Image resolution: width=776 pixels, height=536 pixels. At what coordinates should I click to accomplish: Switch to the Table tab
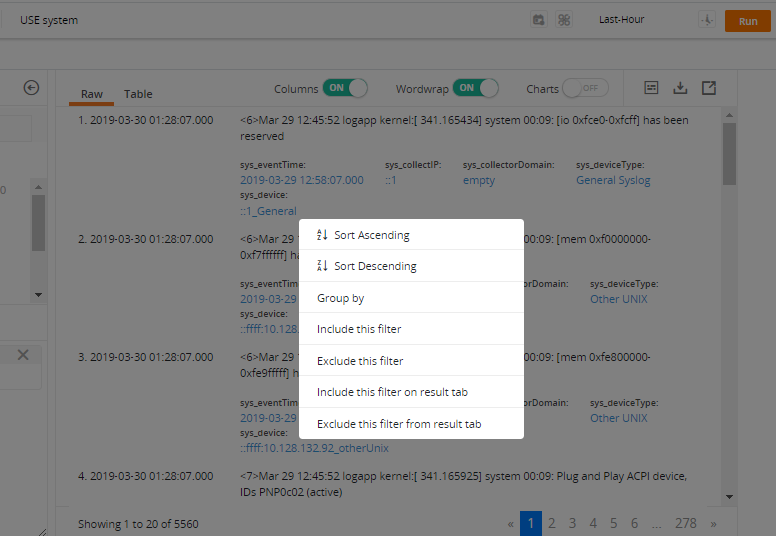click(138, 94)
